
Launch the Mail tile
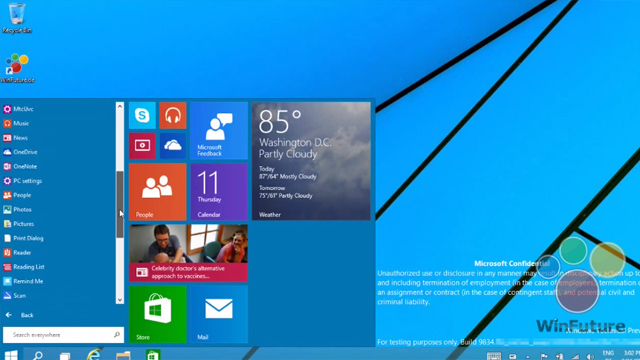click(219, 314)
